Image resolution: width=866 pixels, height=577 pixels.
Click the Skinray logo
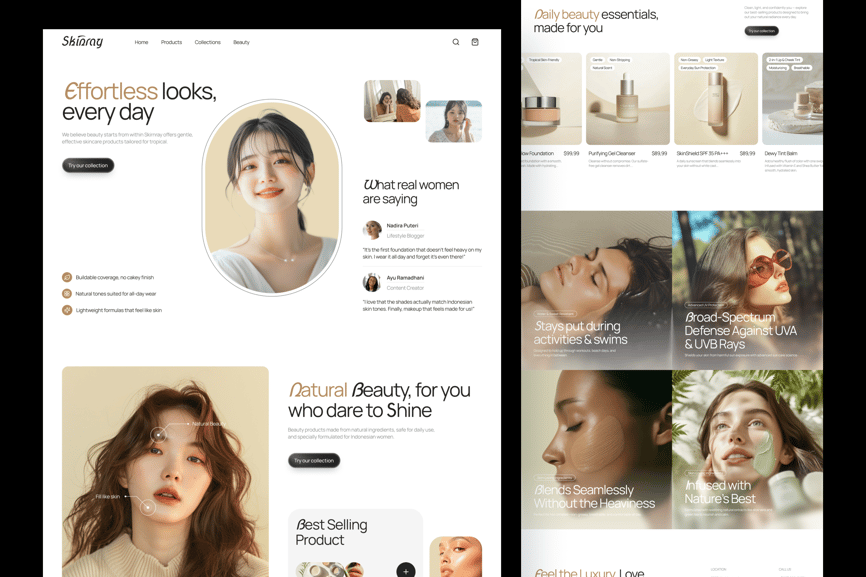point(82,42)
